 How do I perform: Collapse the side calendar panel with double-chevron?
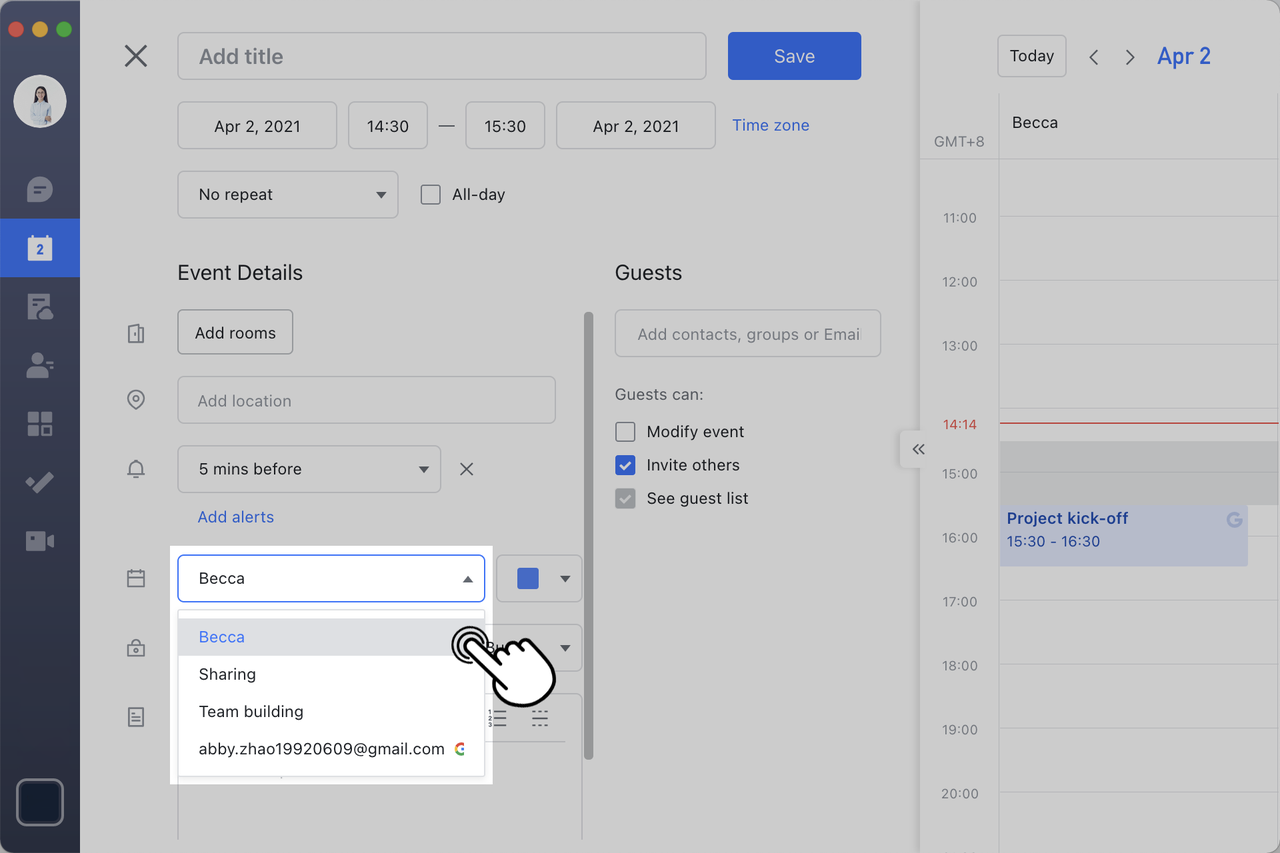(918, 449)
